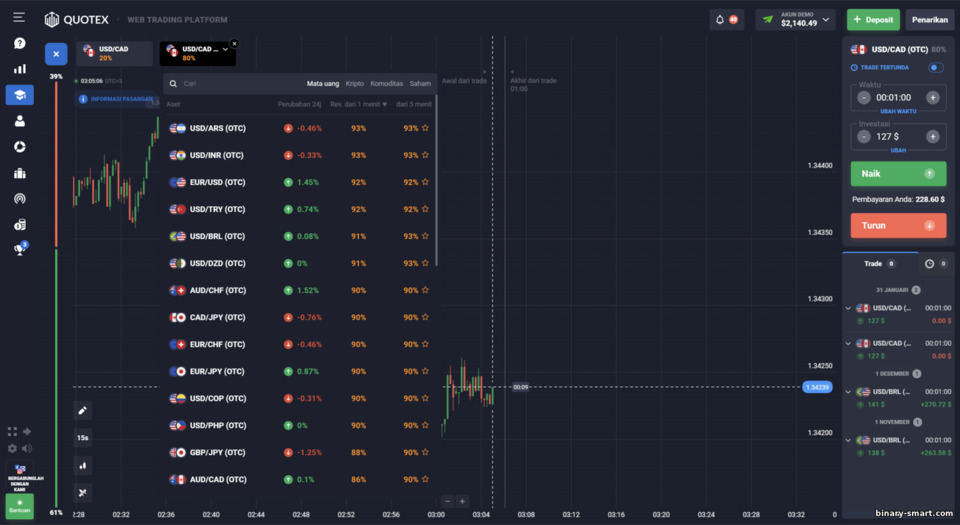Open the coins stack sidebar icon

click(20, 225)
